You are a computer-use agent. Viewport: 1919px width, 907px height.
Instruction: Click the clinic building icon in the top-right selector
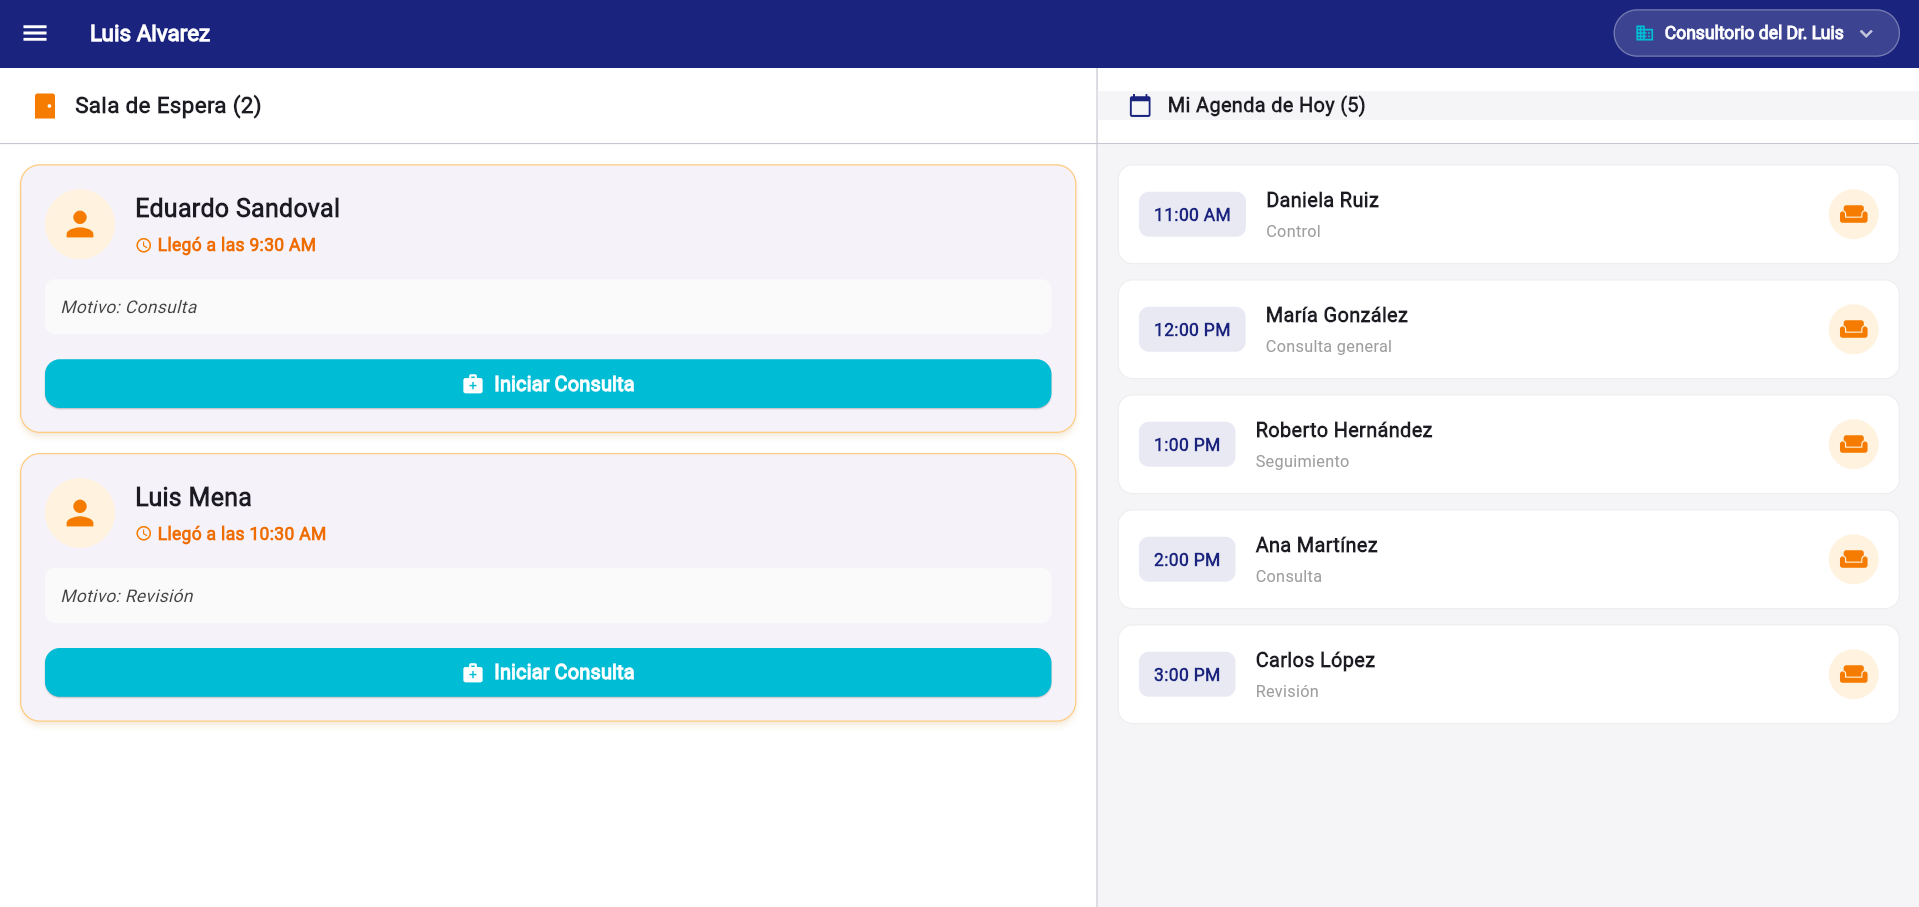coord(1645,33)
